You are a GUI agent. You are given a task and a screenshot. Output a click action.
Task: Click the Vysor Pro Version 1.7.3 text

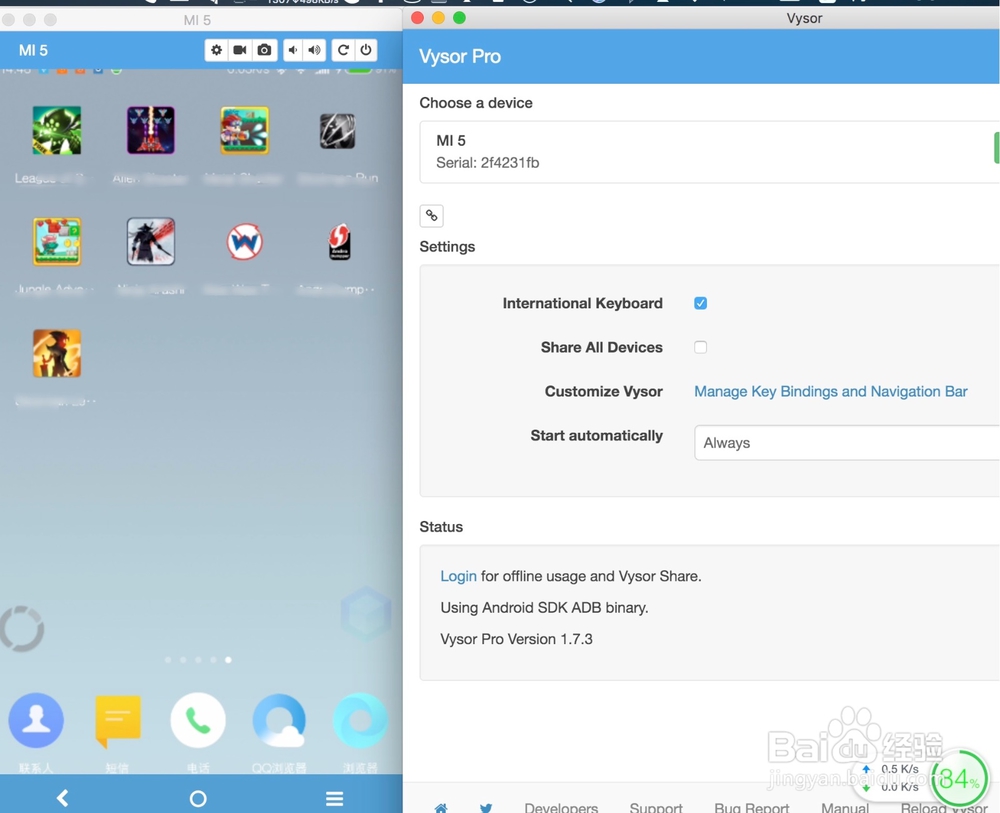tap(516, 639)
